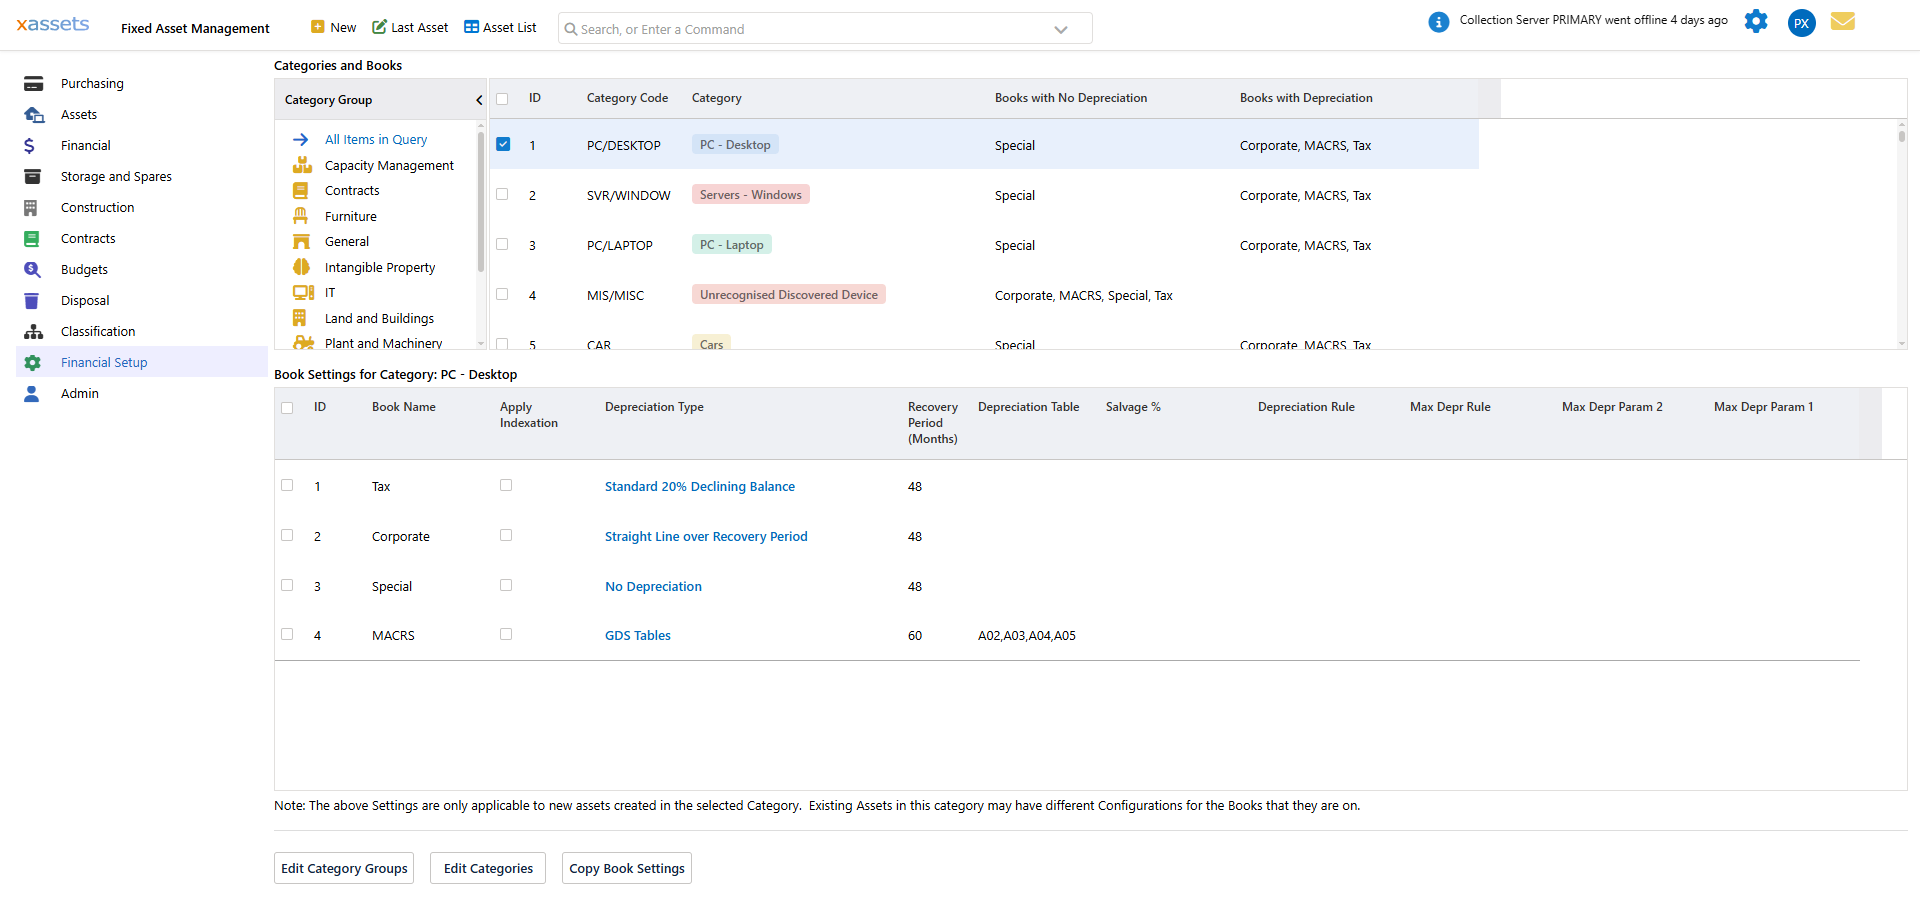Image resolution: width=1920 pixels, height=911 pixels.
Task: Click the Assets sidebar icon
Action: click(x=33, y=115)
